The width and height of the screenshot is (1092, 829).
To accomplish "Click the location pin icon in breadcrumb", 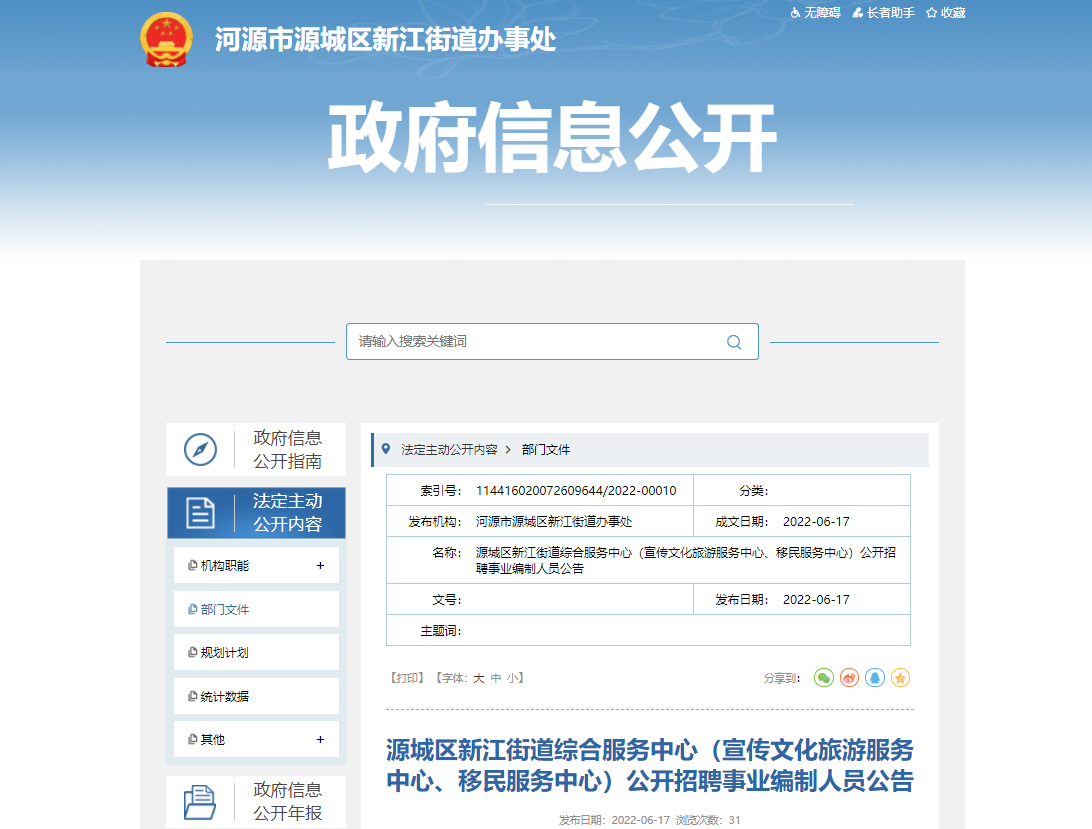I will (386, 449).
